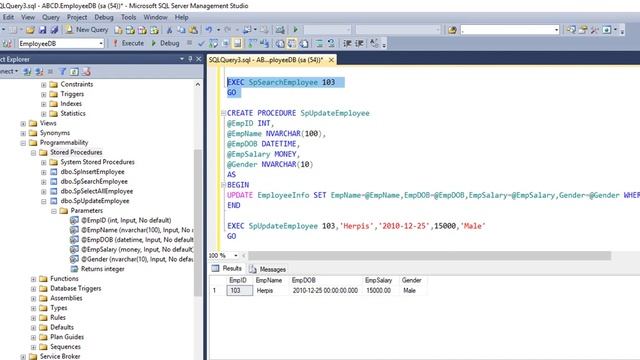Click the Stop icon in the Object Explorer toolbar
The height and width of the screenshot is (360, 640).
coord(51,71)
